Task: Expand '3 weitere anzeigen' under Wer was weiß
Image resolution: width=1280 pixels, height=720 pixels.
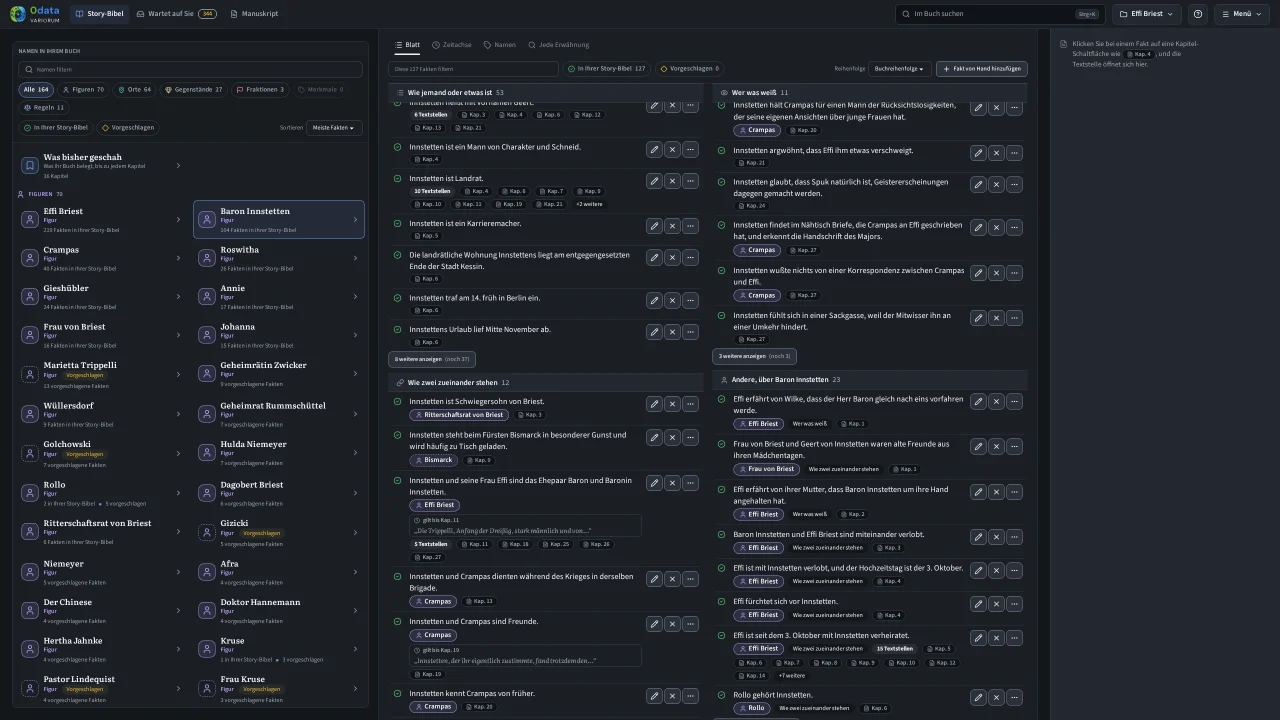Action: [754, 356]
